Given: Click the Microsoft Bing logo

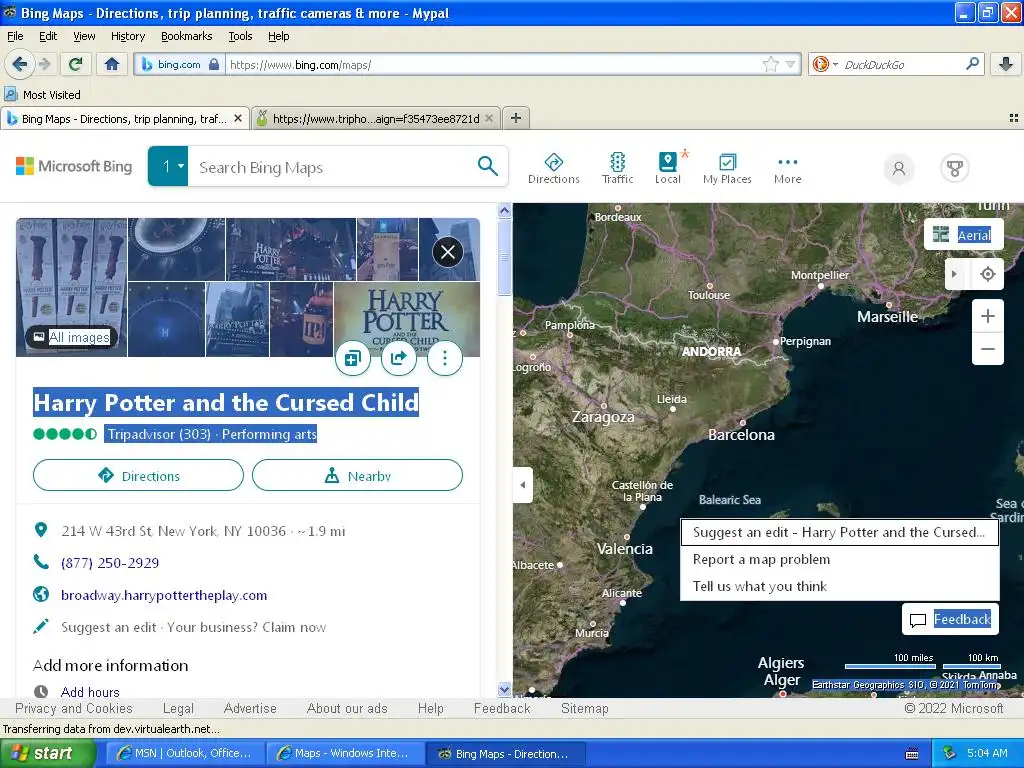Looking at the screenshot, I should (74, 167).
